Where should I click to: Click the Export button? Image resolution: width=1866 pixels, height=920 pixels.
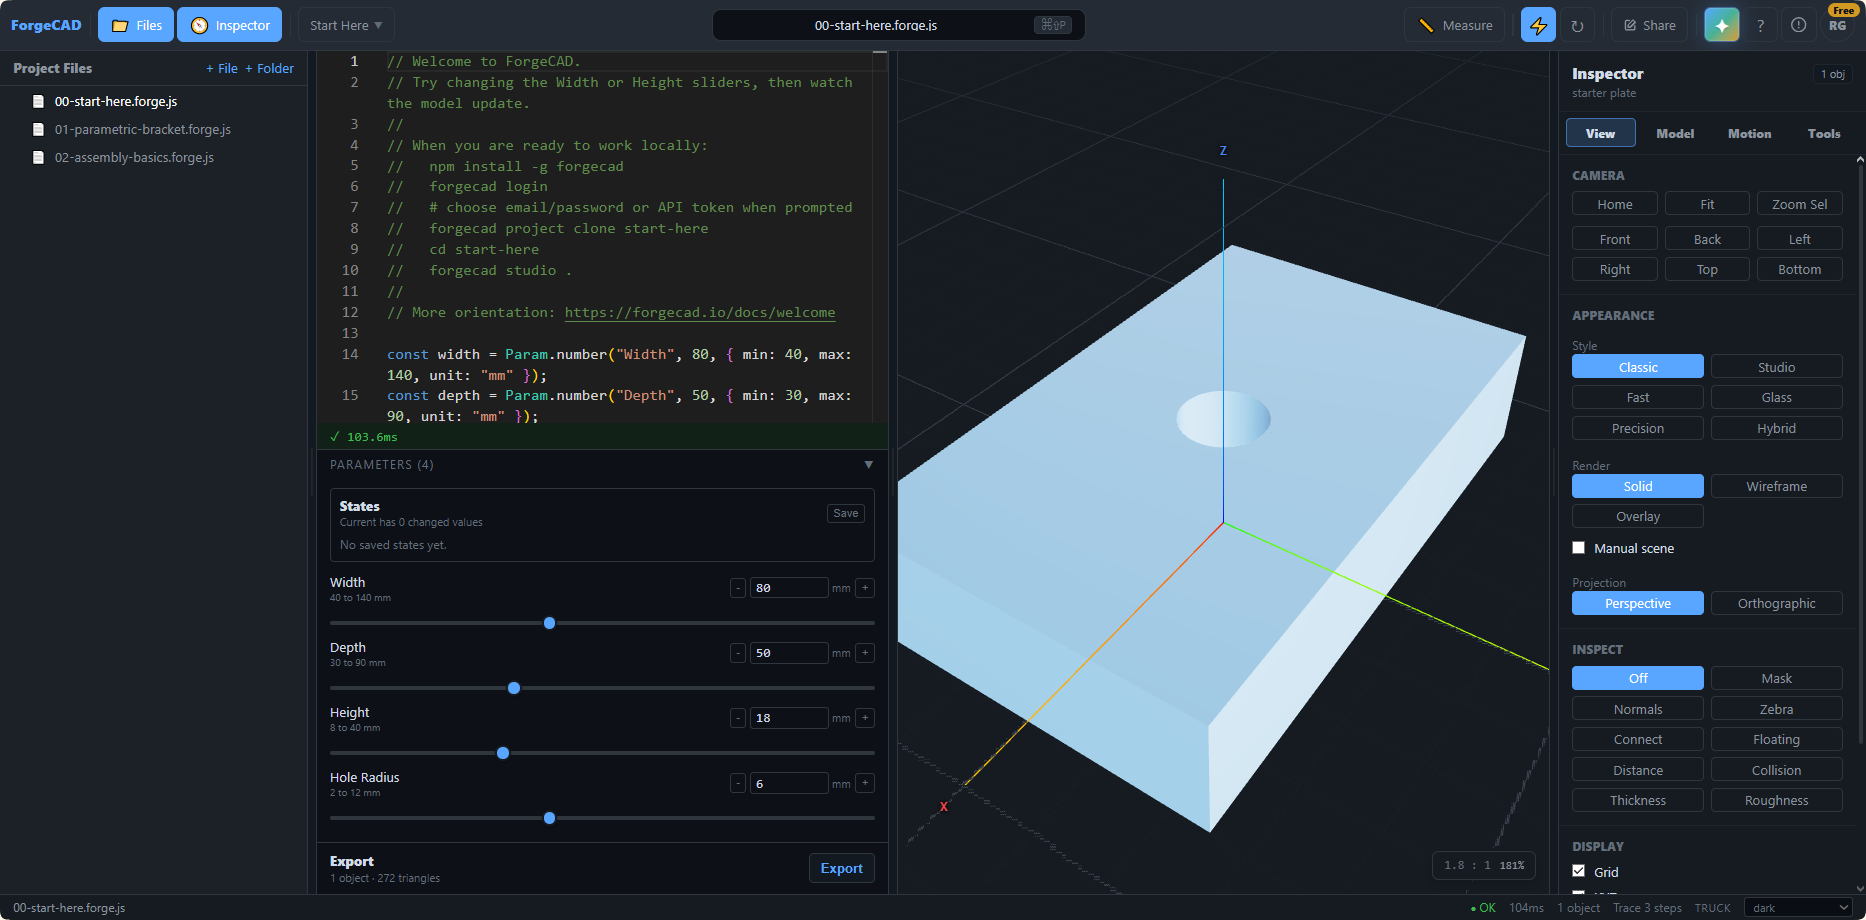coord(841,868)
